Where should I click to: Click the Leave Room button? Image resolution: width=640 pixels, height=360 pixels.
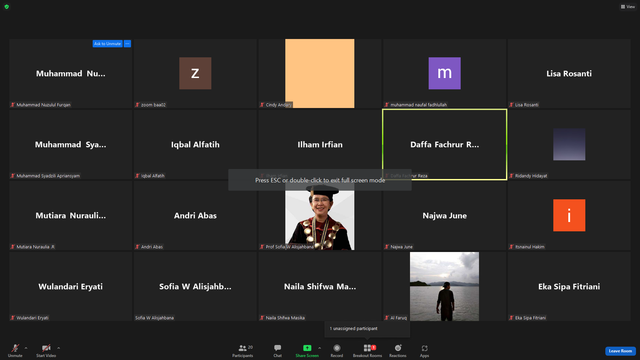pyautogui.click(x=620, y=351)
